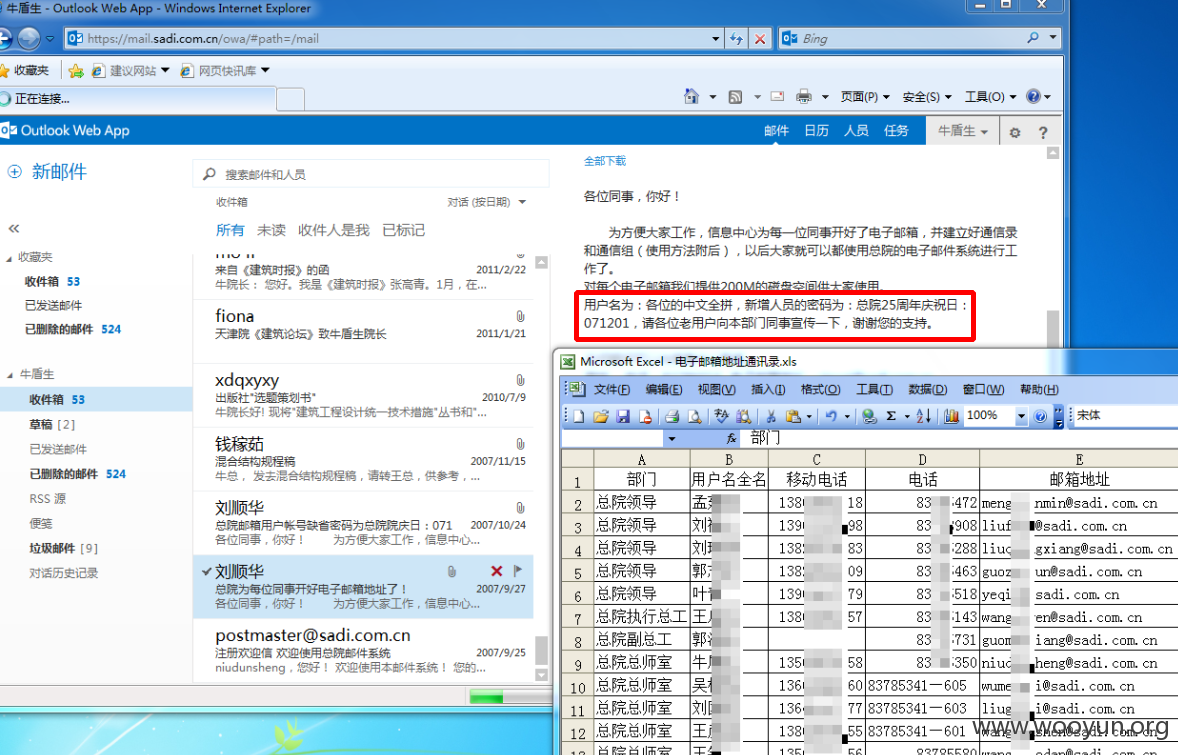Collapse the 牛盾生 mailbox tree
This screenshot has width=1178, height=755.
click(10, 375)
